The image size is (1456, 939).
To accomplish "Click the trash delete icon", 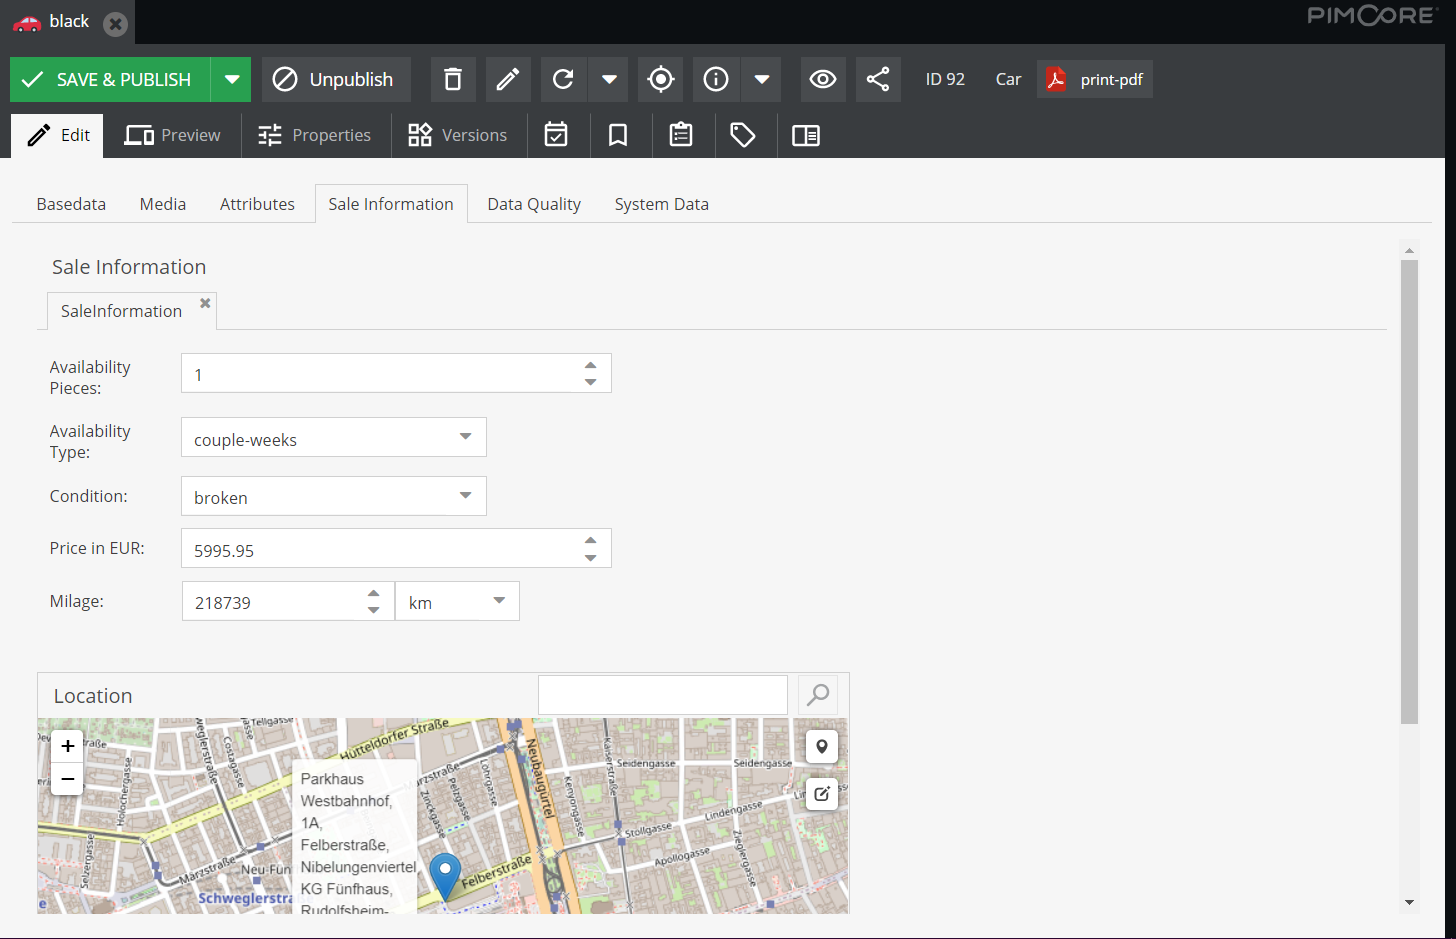I will (x=453, y=79).
